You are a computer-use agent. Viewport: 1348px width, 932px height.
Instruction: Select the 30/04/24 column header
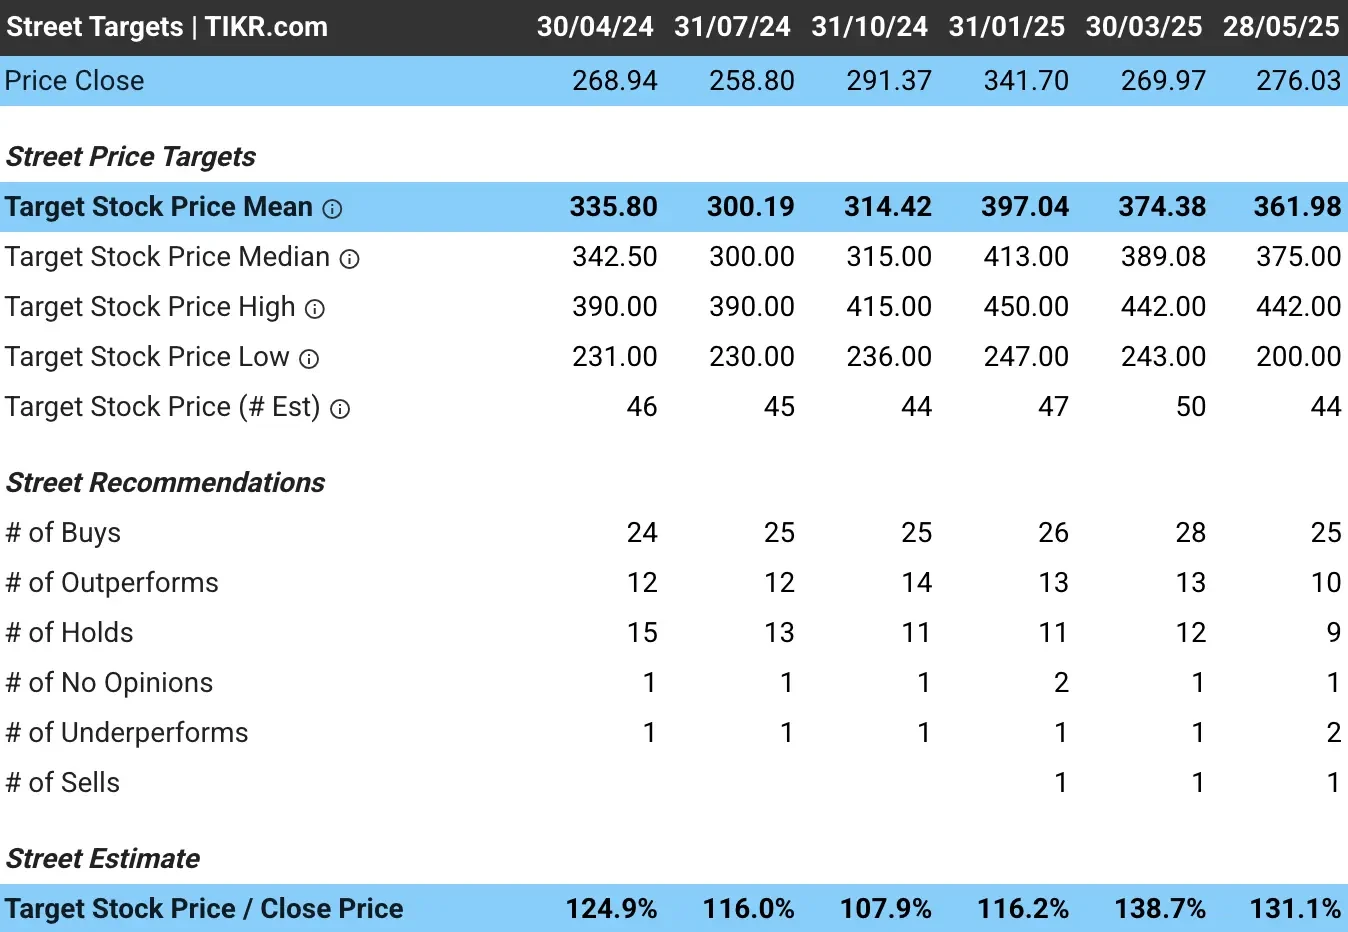pyautogui.click(x=595, y=27)
